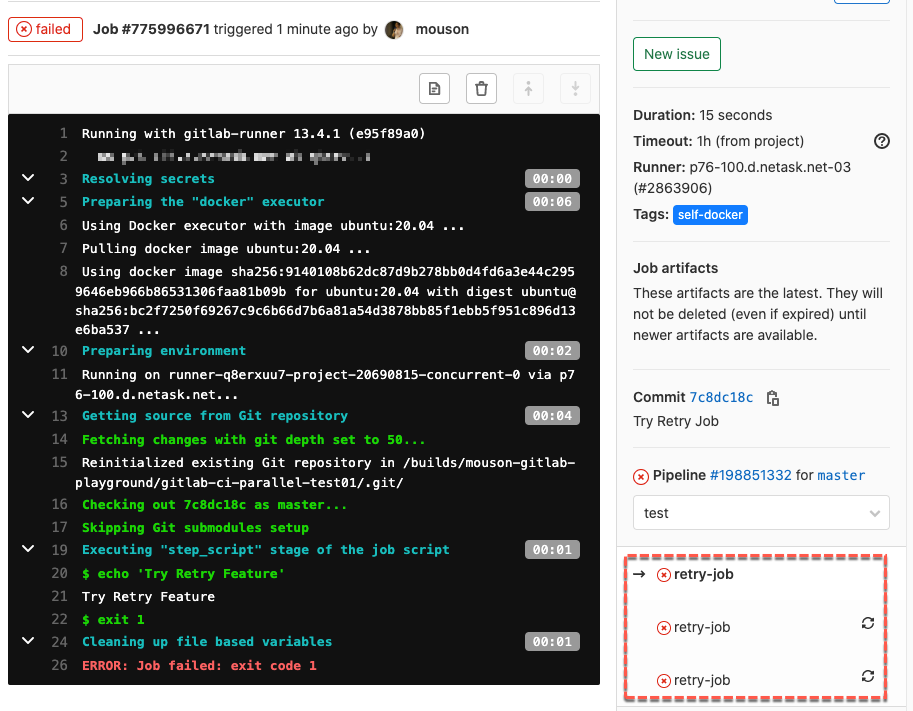Open the mouson user profile link
Screen dimensions: 913x711
[442, 29]
